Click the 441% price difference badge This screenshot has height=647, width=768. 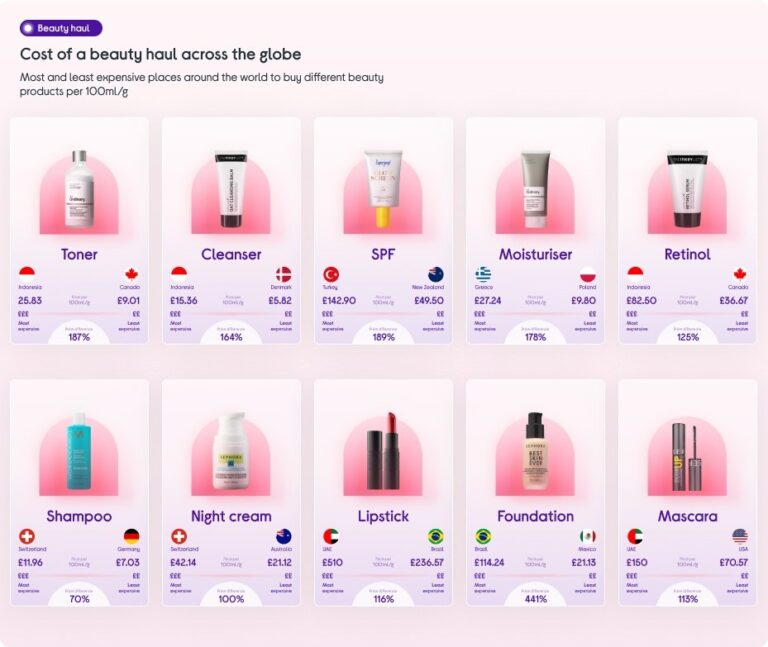[535, 599]
